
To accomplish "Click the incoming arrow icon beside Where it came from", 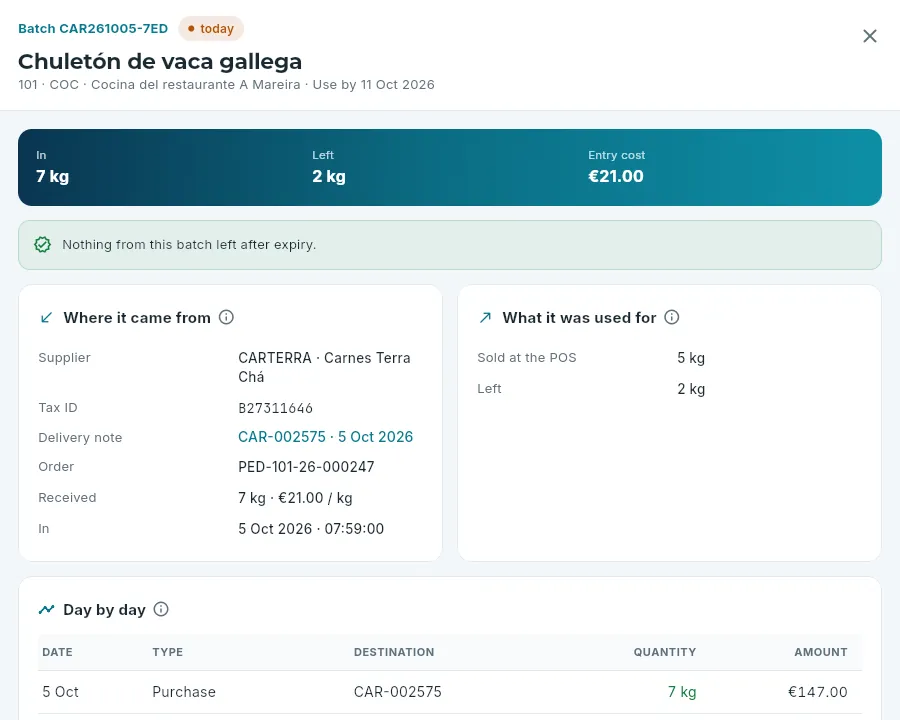I will (x=46, y=318).
